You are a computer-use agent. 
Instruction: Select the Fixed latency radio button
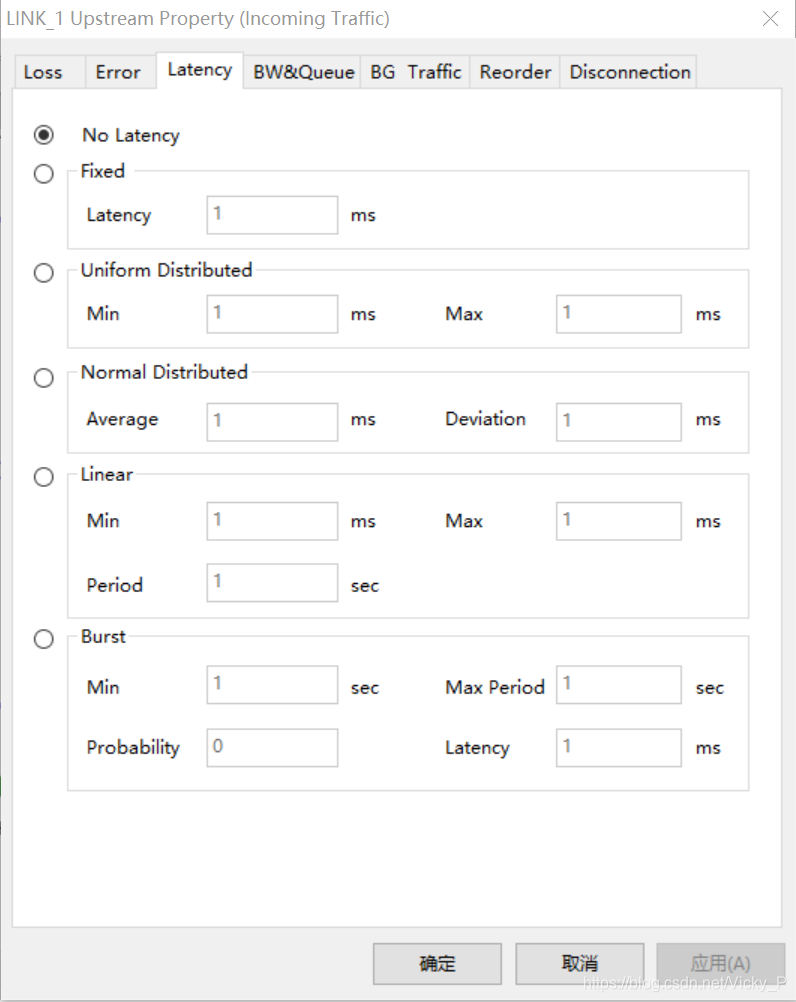pyautogui.click(x=43, y=173)
